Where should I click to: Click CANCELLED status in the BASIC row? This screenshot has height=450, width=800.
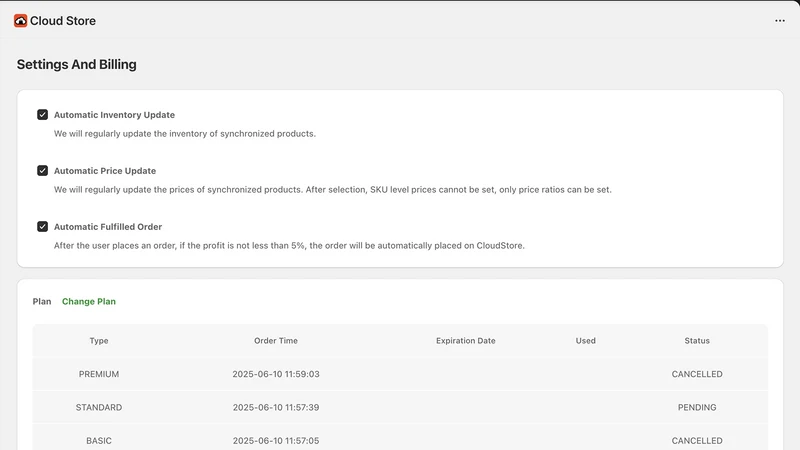(x=697, y=440)
